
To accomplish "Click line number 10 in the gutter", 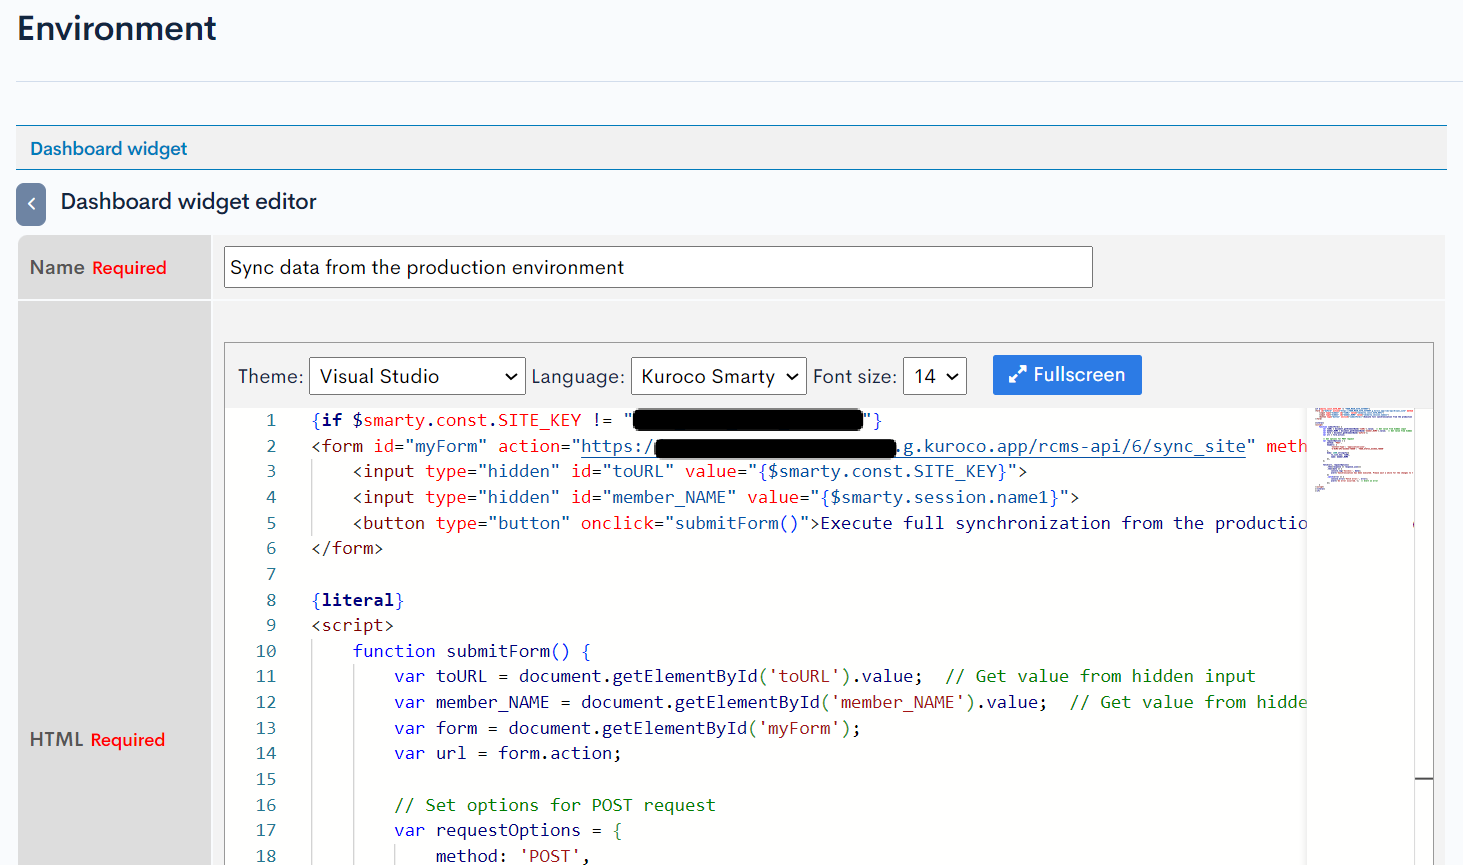I will pyautogui.click(x=265, y=651).
